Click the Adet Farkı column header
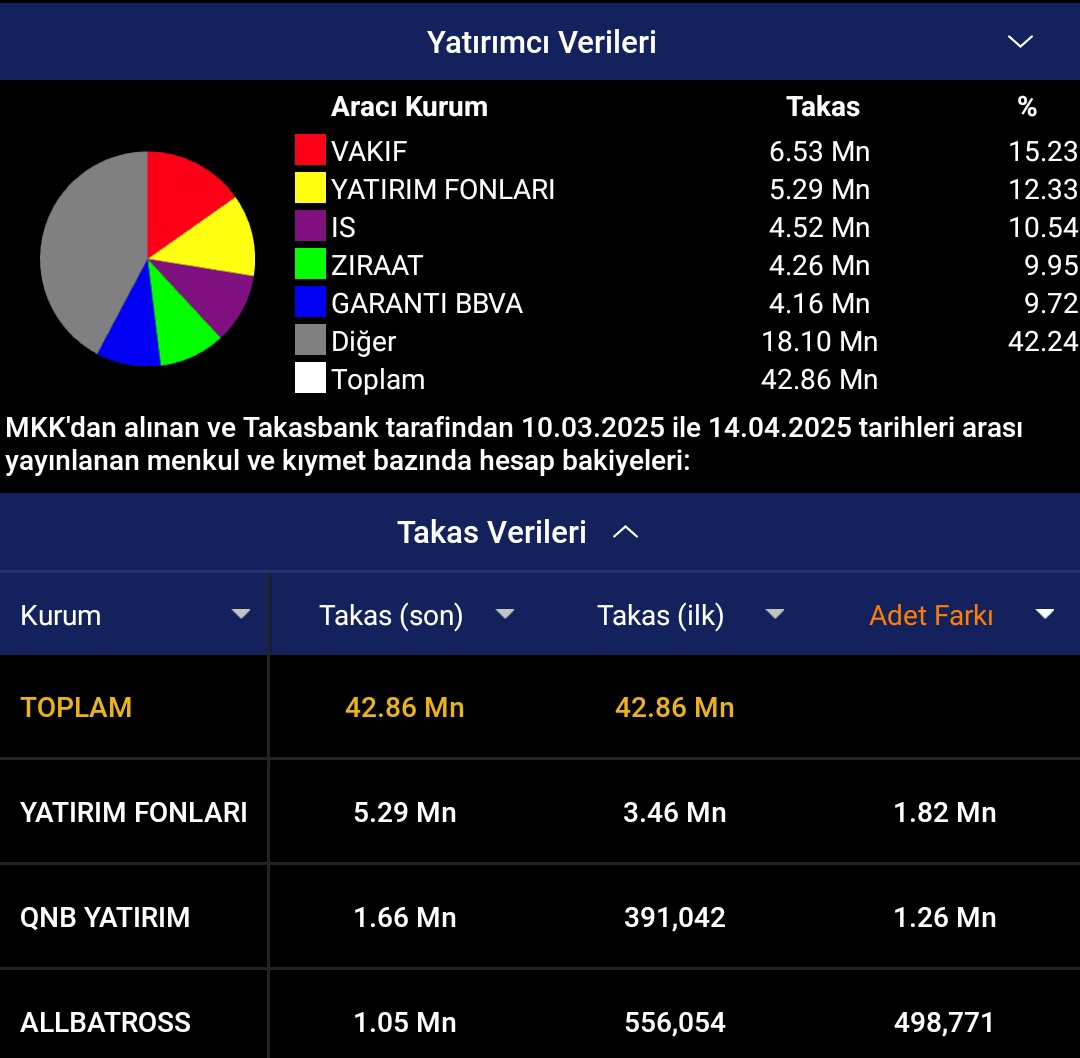The height and width of the screenshot is (1058, 1080). (x=945, y=614)
